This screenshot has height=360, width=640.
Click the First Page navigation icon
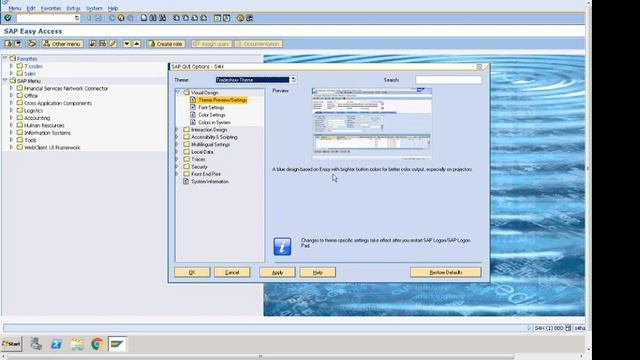click(x=176, y=18)
